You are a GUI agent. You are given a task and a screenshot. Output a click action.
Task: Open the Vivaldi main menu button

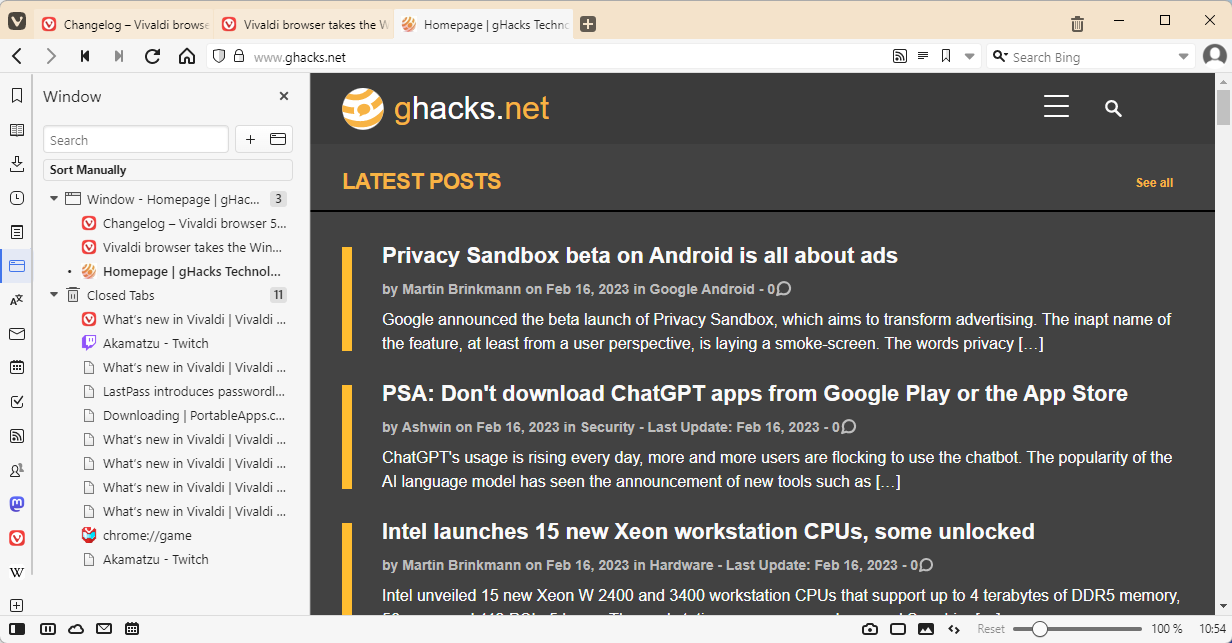click(17, 22)
